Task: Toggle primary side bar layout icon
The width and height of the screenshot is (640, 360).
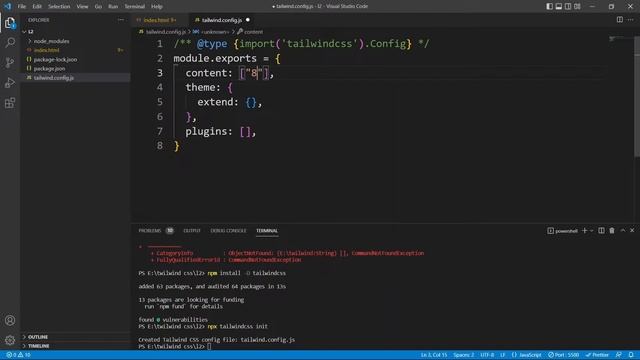Action: (x=549, y=6)
